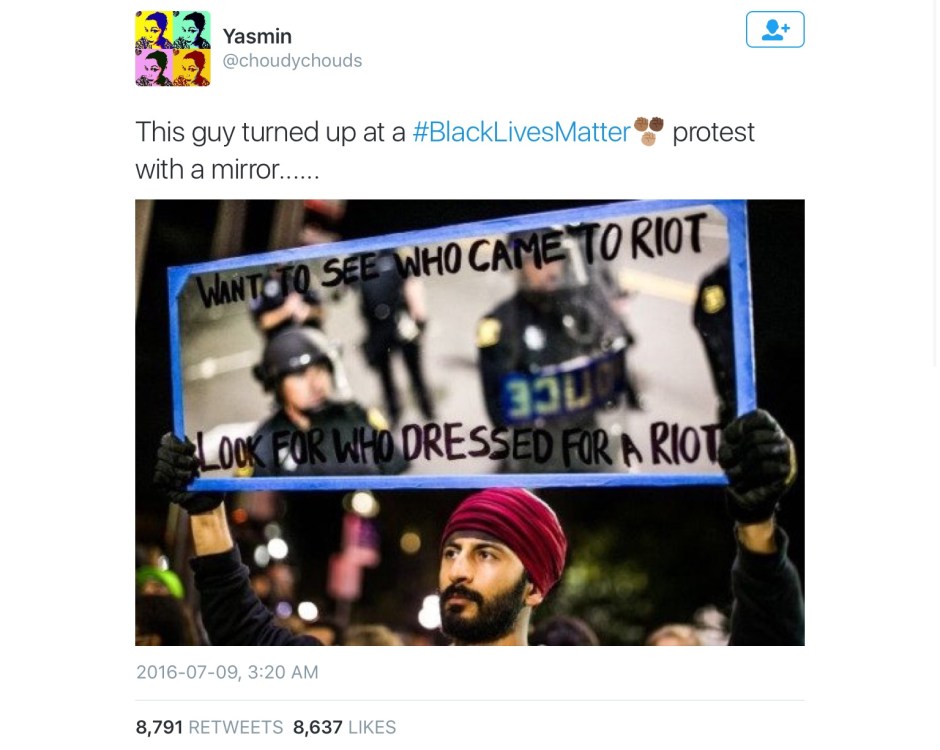
Task: Click the teal quadrant of the avatar
Action: pos(192,30)
